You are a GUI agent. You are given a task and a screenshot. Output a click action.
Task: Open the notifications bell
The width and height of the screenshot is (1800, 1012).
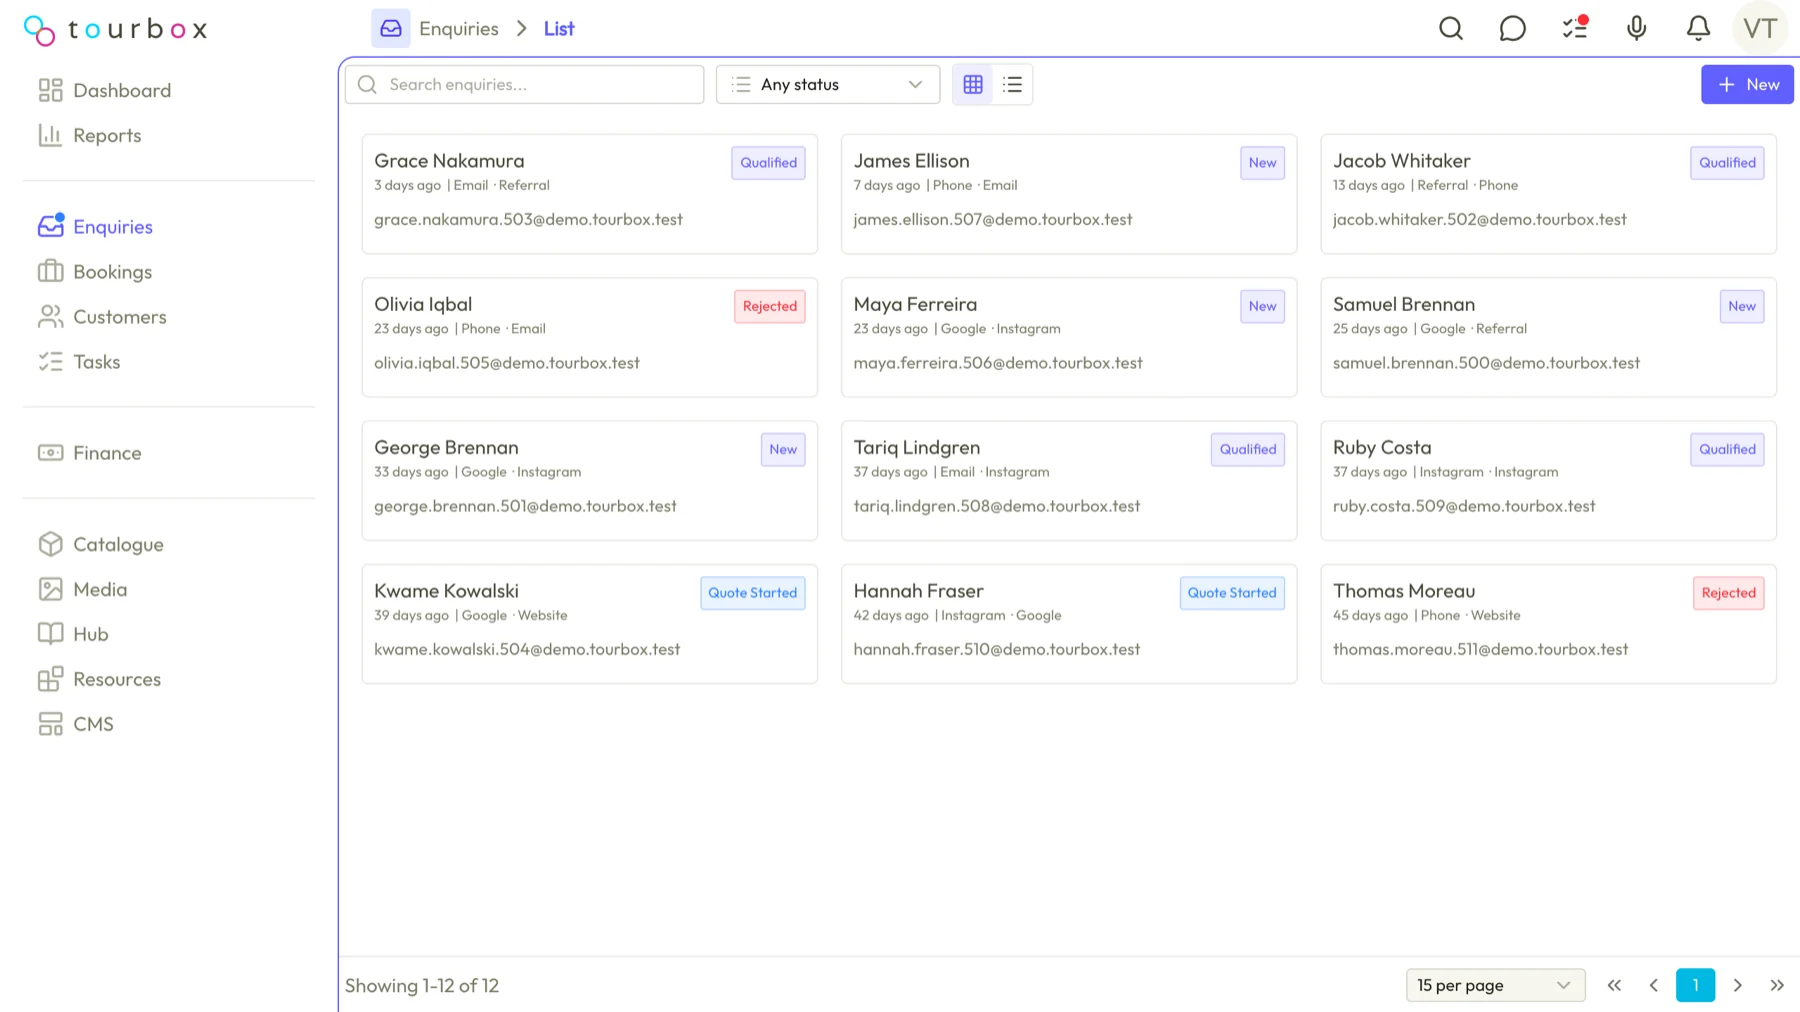1698,28
